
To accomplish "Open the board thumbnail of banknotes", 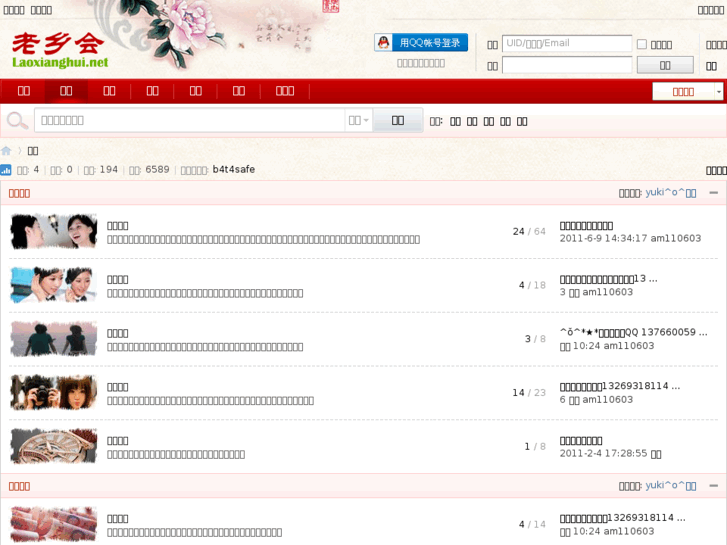I will 54,524.
